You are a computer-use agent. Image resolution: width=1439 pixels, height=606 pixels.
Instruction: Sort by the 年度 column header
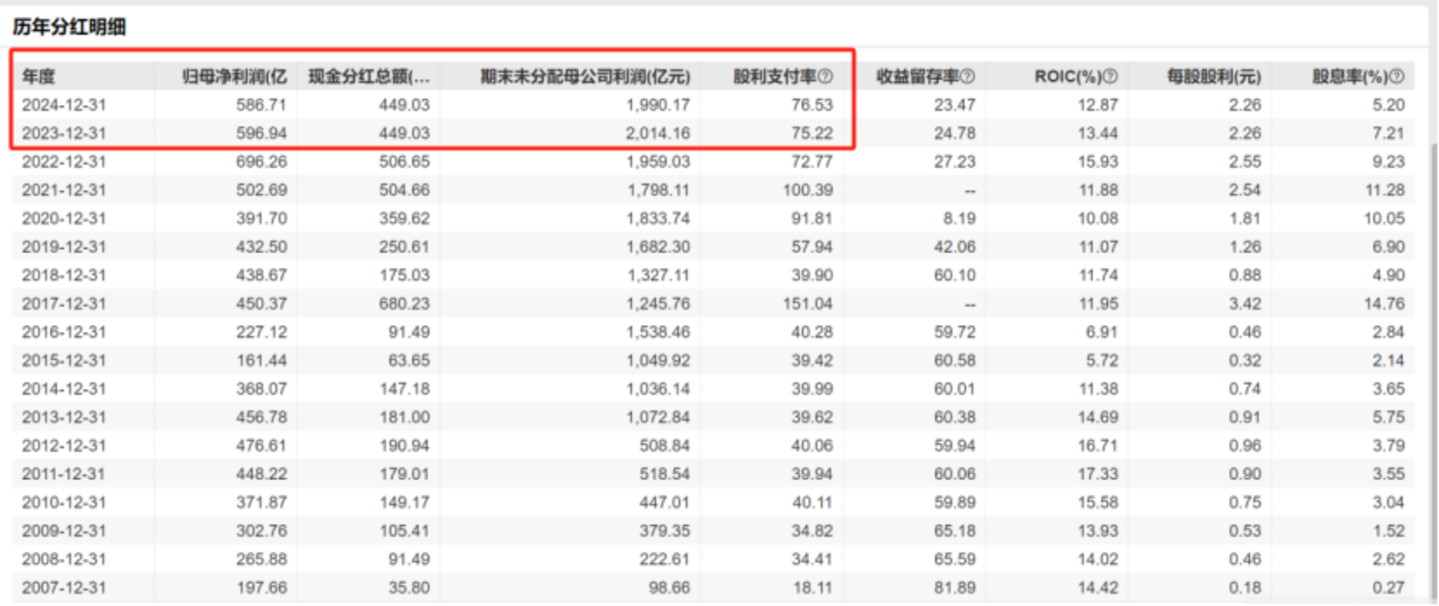(38, 77)
